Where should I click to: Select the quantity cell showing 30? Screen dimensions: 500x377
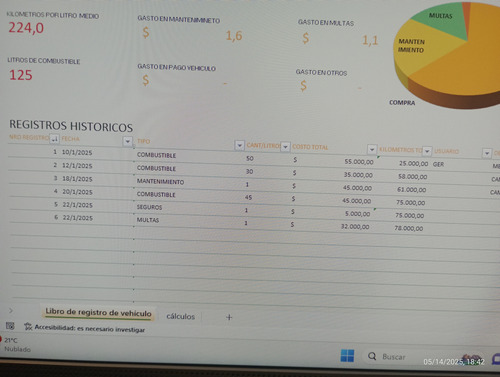click(249, 172)
